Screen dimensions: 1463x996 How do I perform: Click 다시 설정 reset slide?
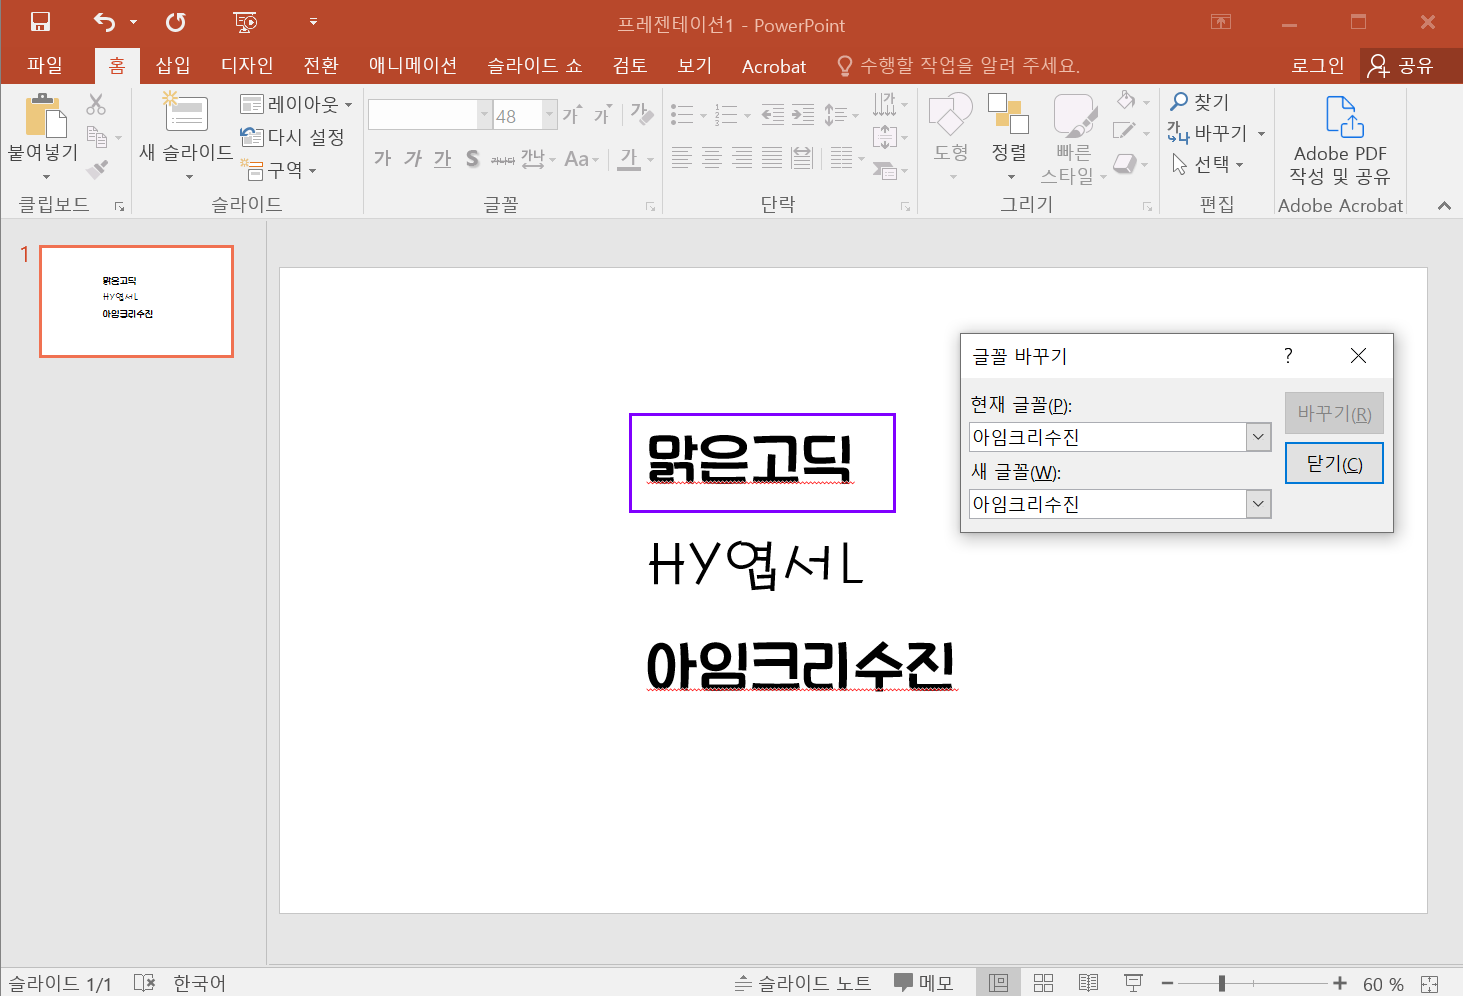click(293, 137)
